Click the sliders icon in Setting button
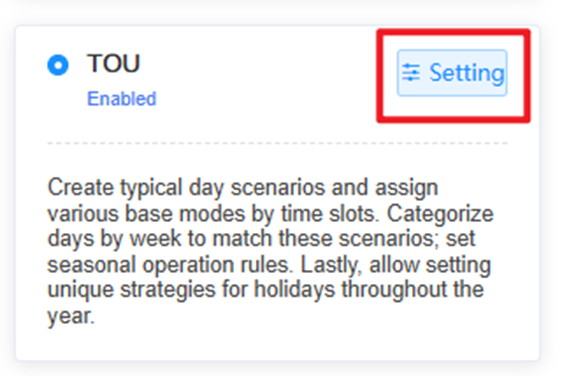 coord(410,73)
